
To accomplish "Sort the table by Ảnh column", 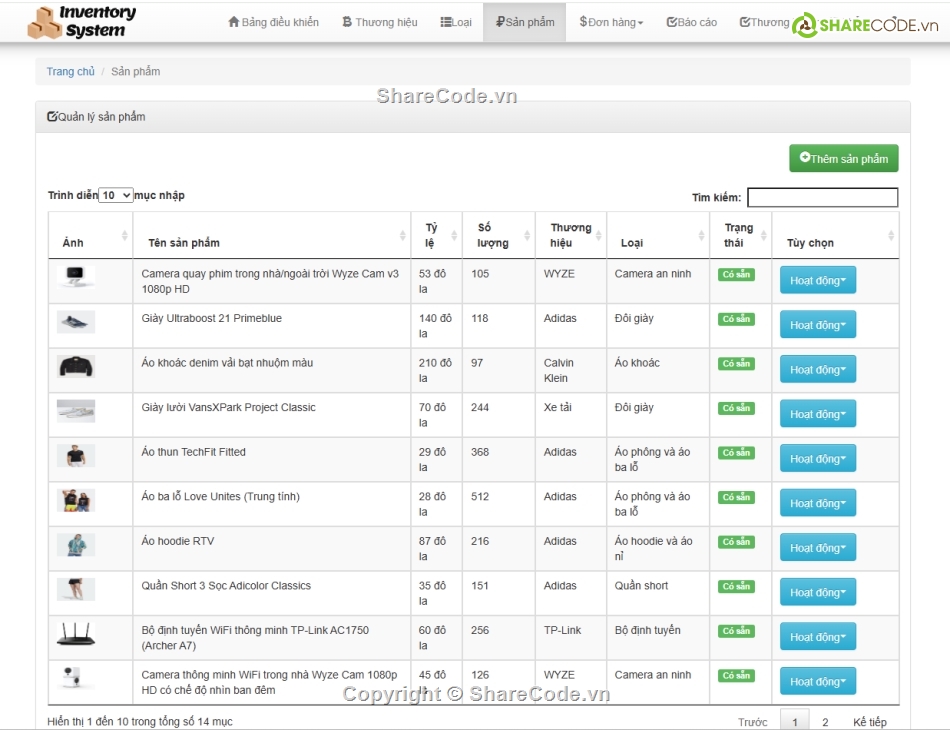I will [x=91, y=236].
